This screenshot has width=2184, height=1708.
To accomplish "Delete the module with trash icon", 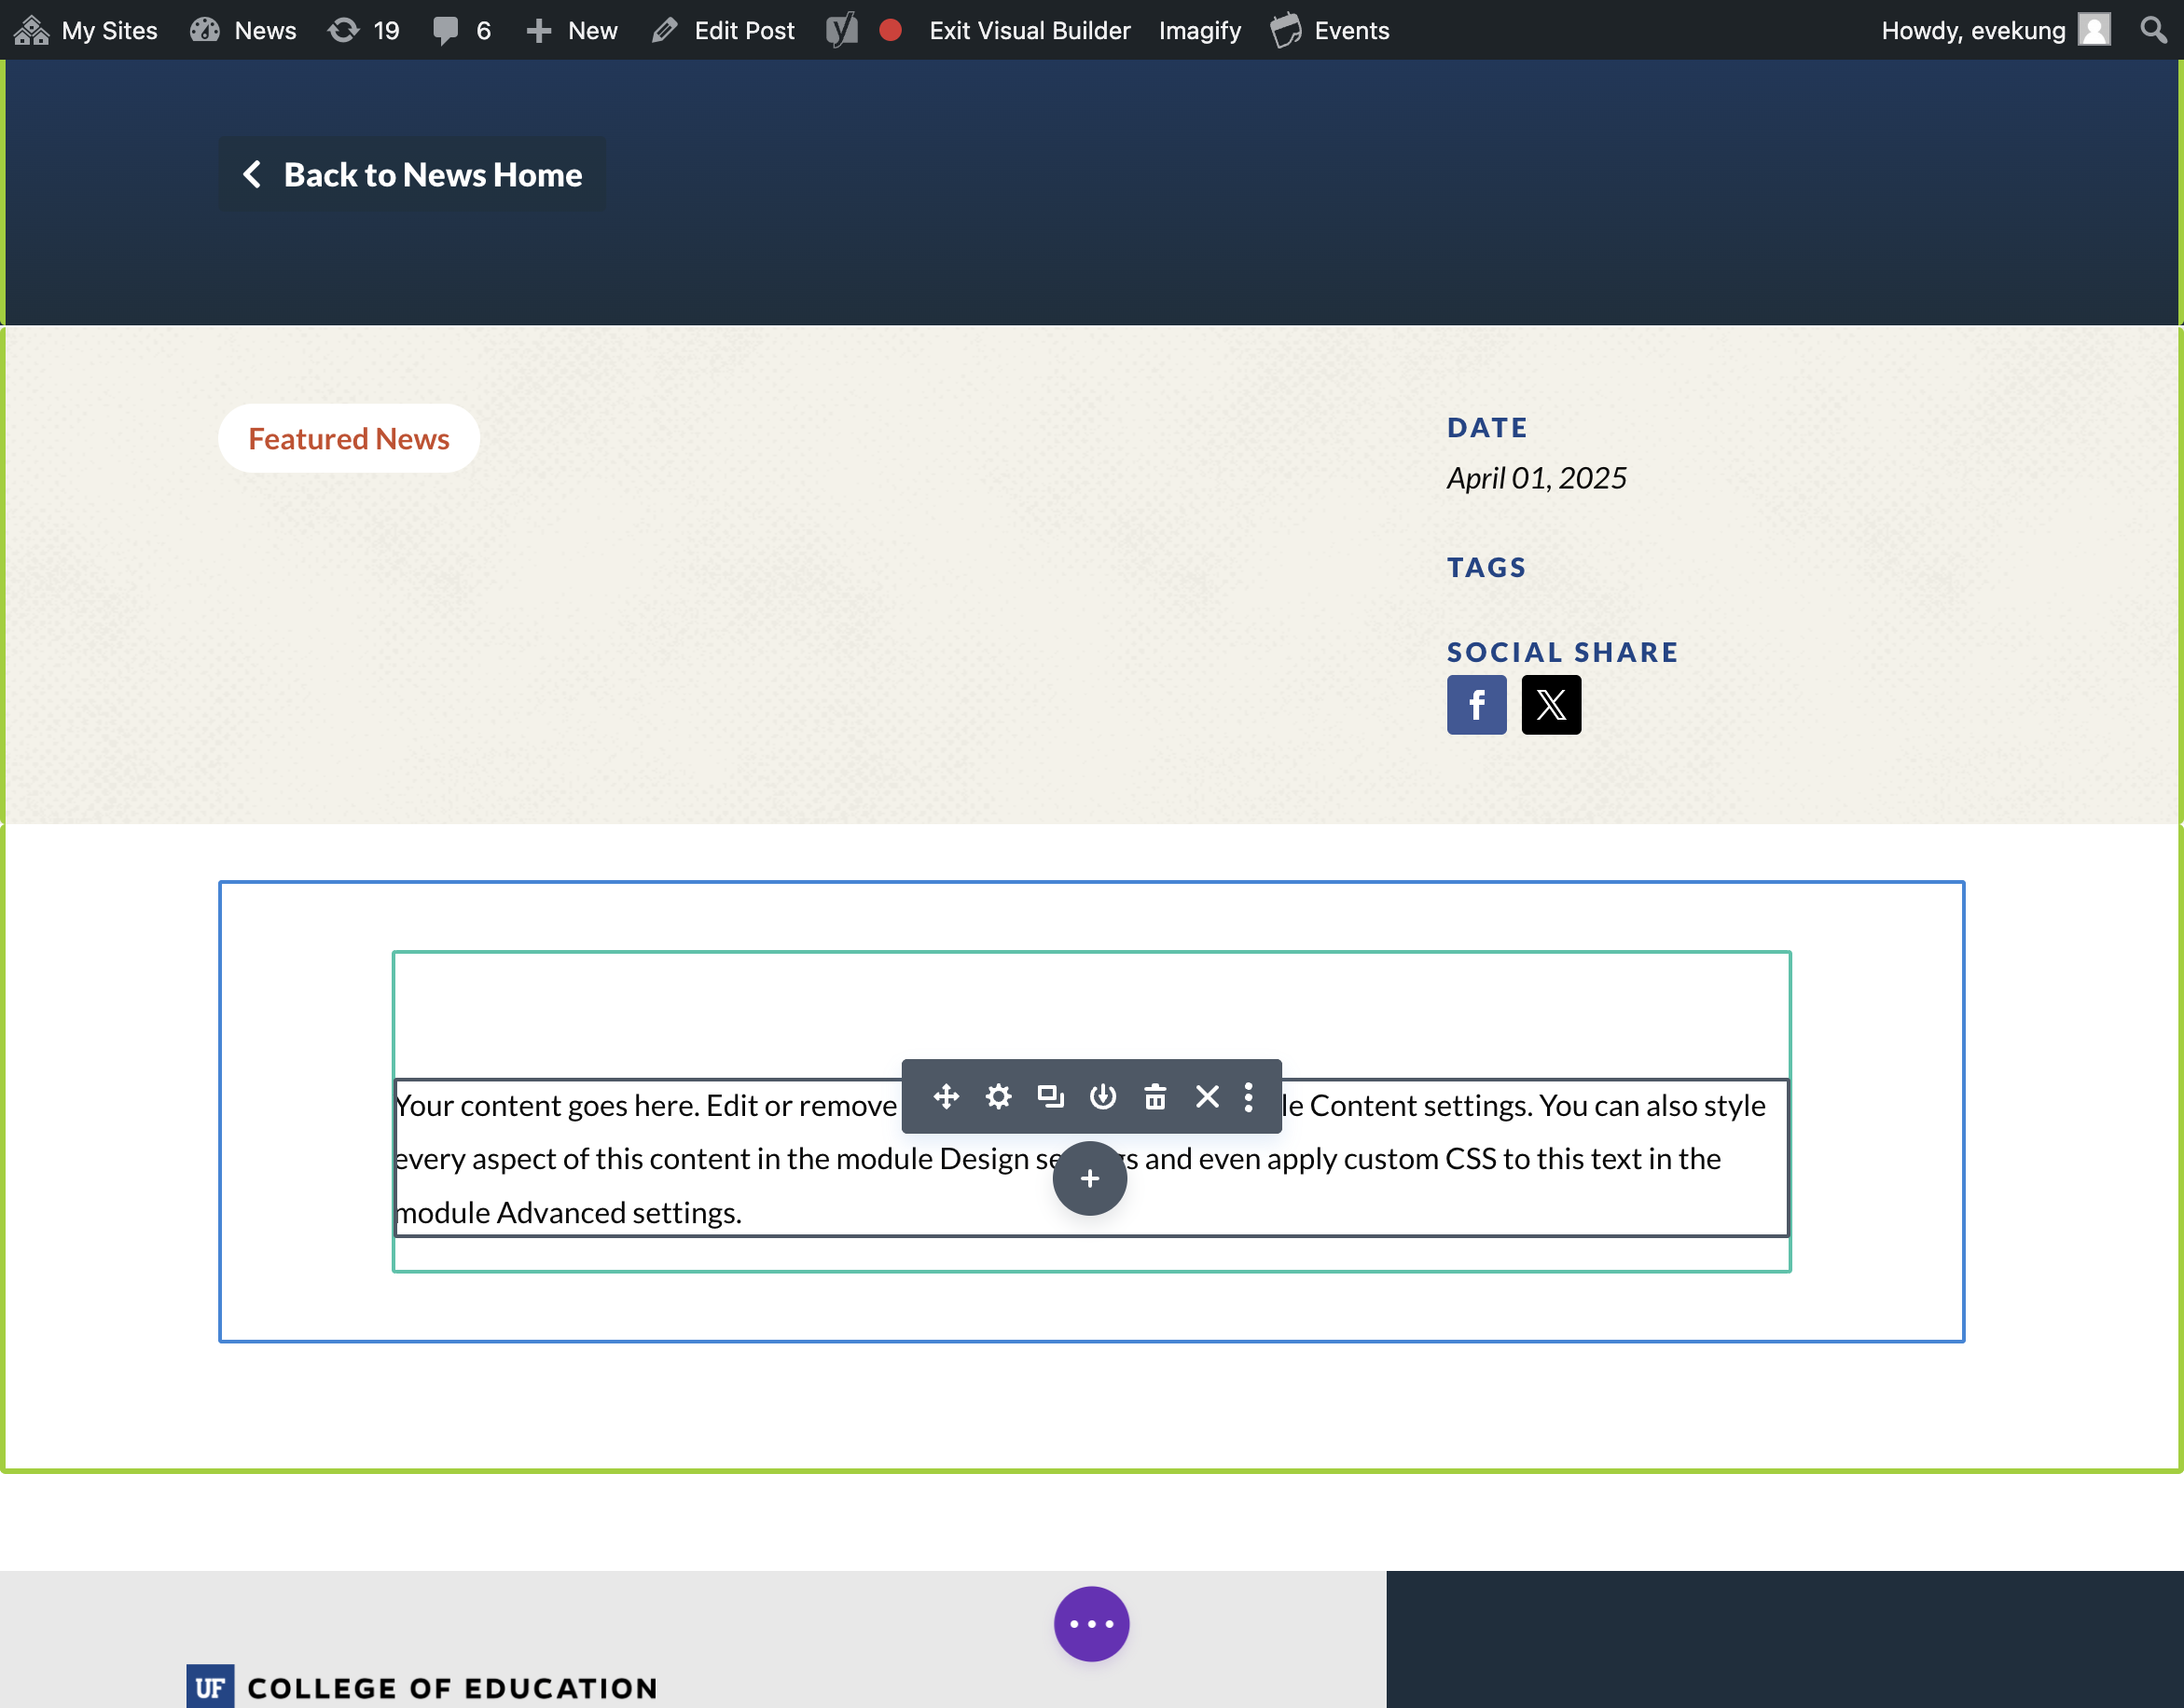I will (1155, 1097).
